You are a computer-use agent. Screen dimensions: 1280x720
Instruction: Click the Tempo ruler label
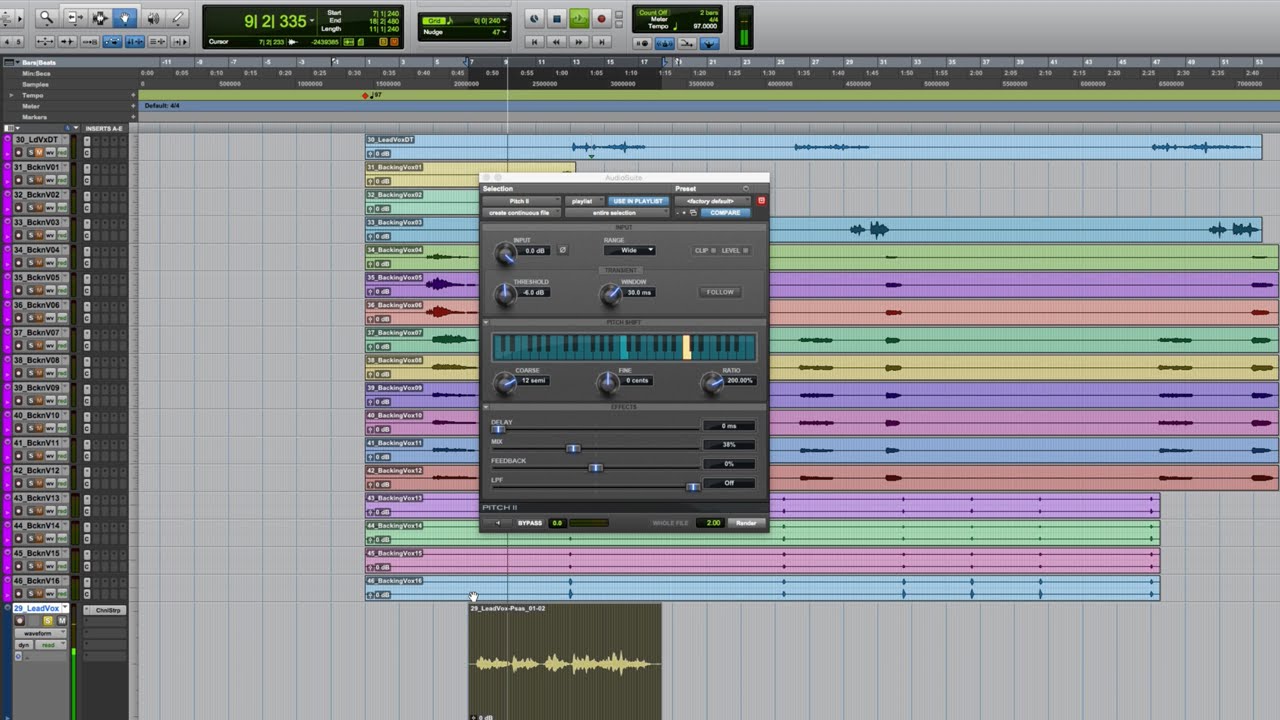[x=35, y=95]
